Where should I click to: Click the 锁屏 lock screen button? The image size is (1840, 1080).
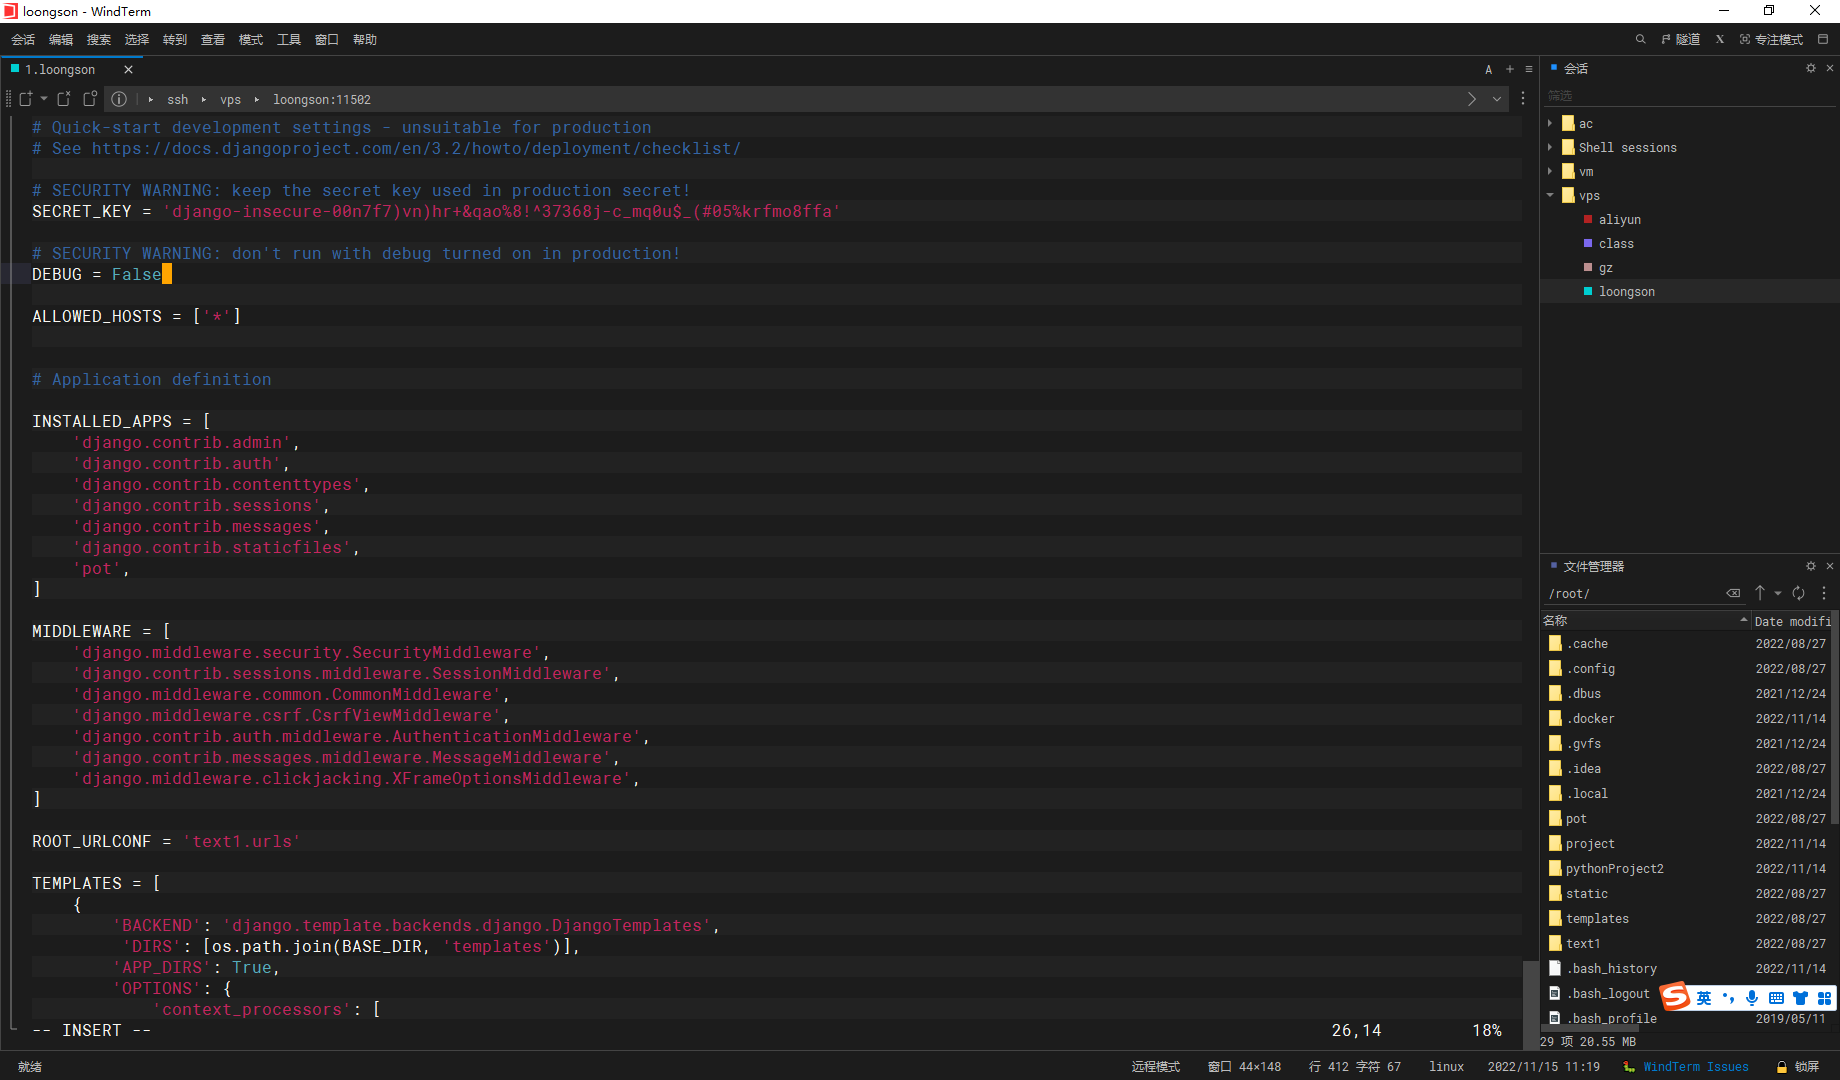[x=1798, y=1067]
